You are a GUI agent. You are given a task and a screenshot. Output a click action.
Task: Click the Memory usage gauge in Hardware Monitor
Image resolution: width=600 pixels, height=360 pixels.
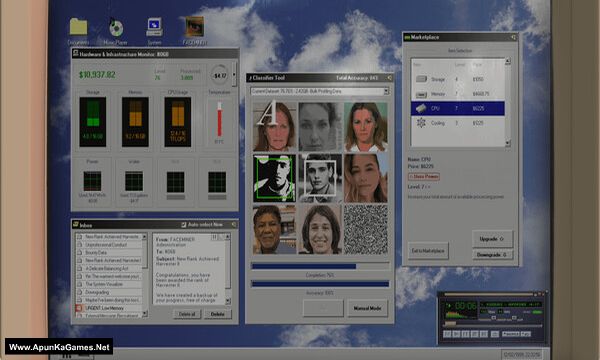pyautogui.click(x=135, y=122)
